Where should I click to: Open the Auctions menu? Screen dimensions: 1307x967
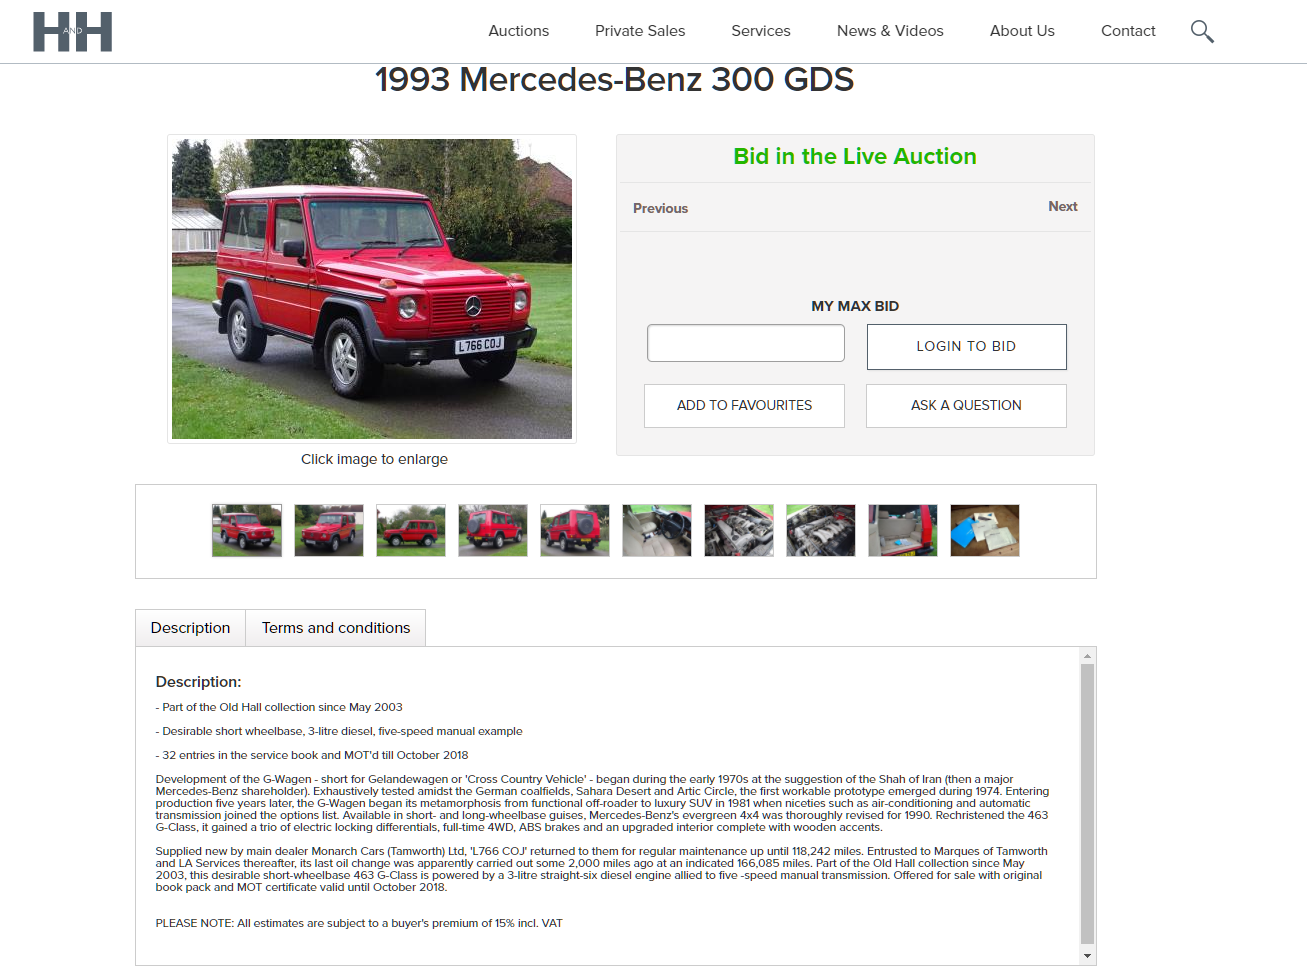518,31
